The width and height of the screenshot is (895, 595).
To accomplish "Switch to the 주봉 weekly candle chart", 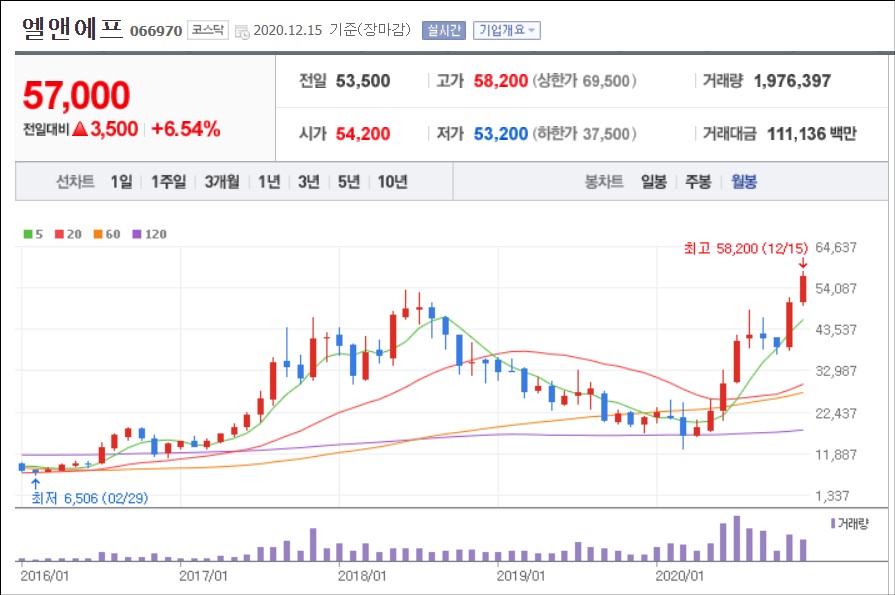I will click(698, 182).
